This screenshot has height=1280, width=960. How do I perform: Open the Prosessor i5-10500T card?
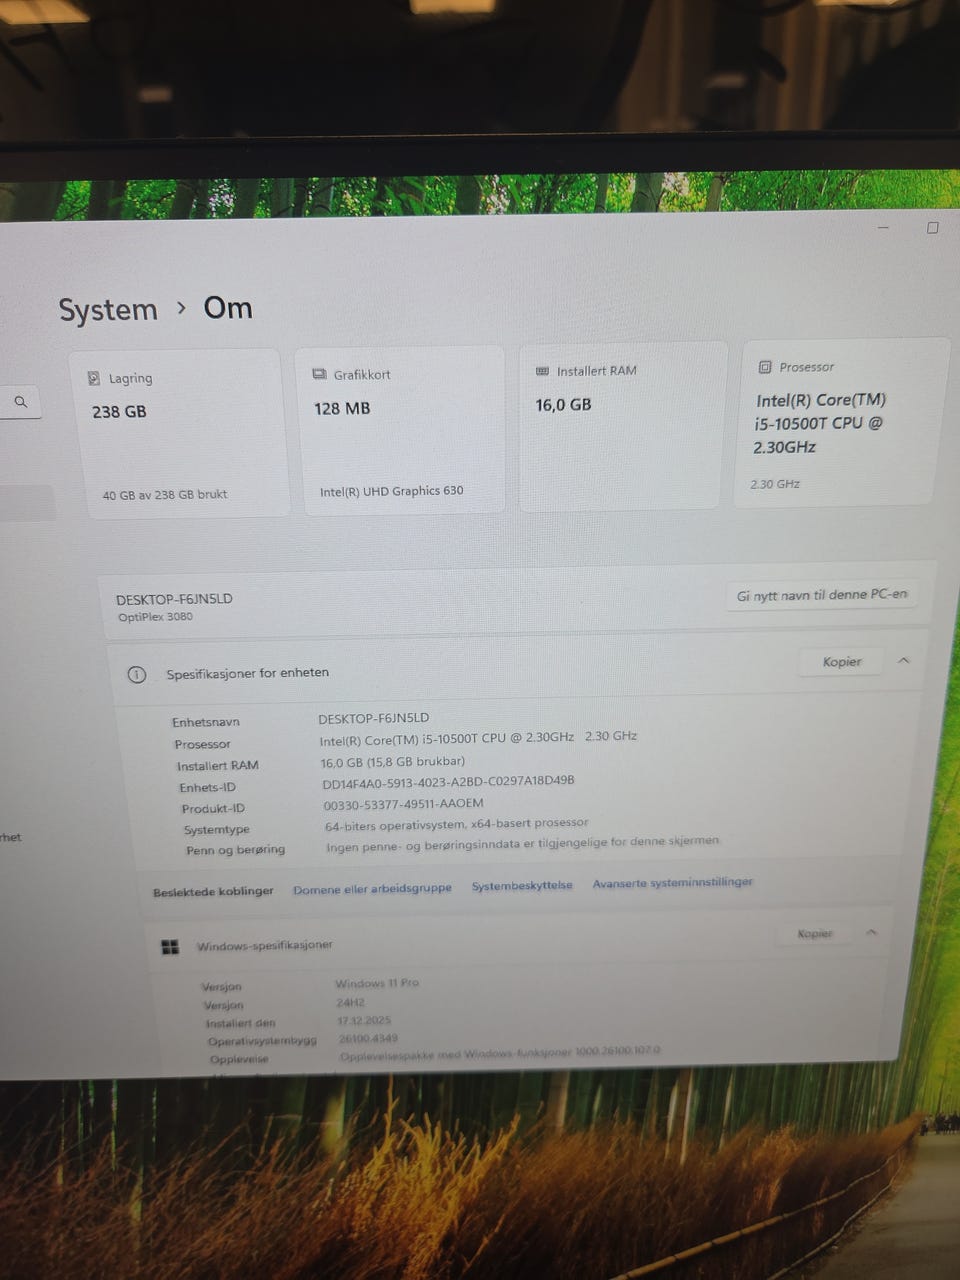841,422
